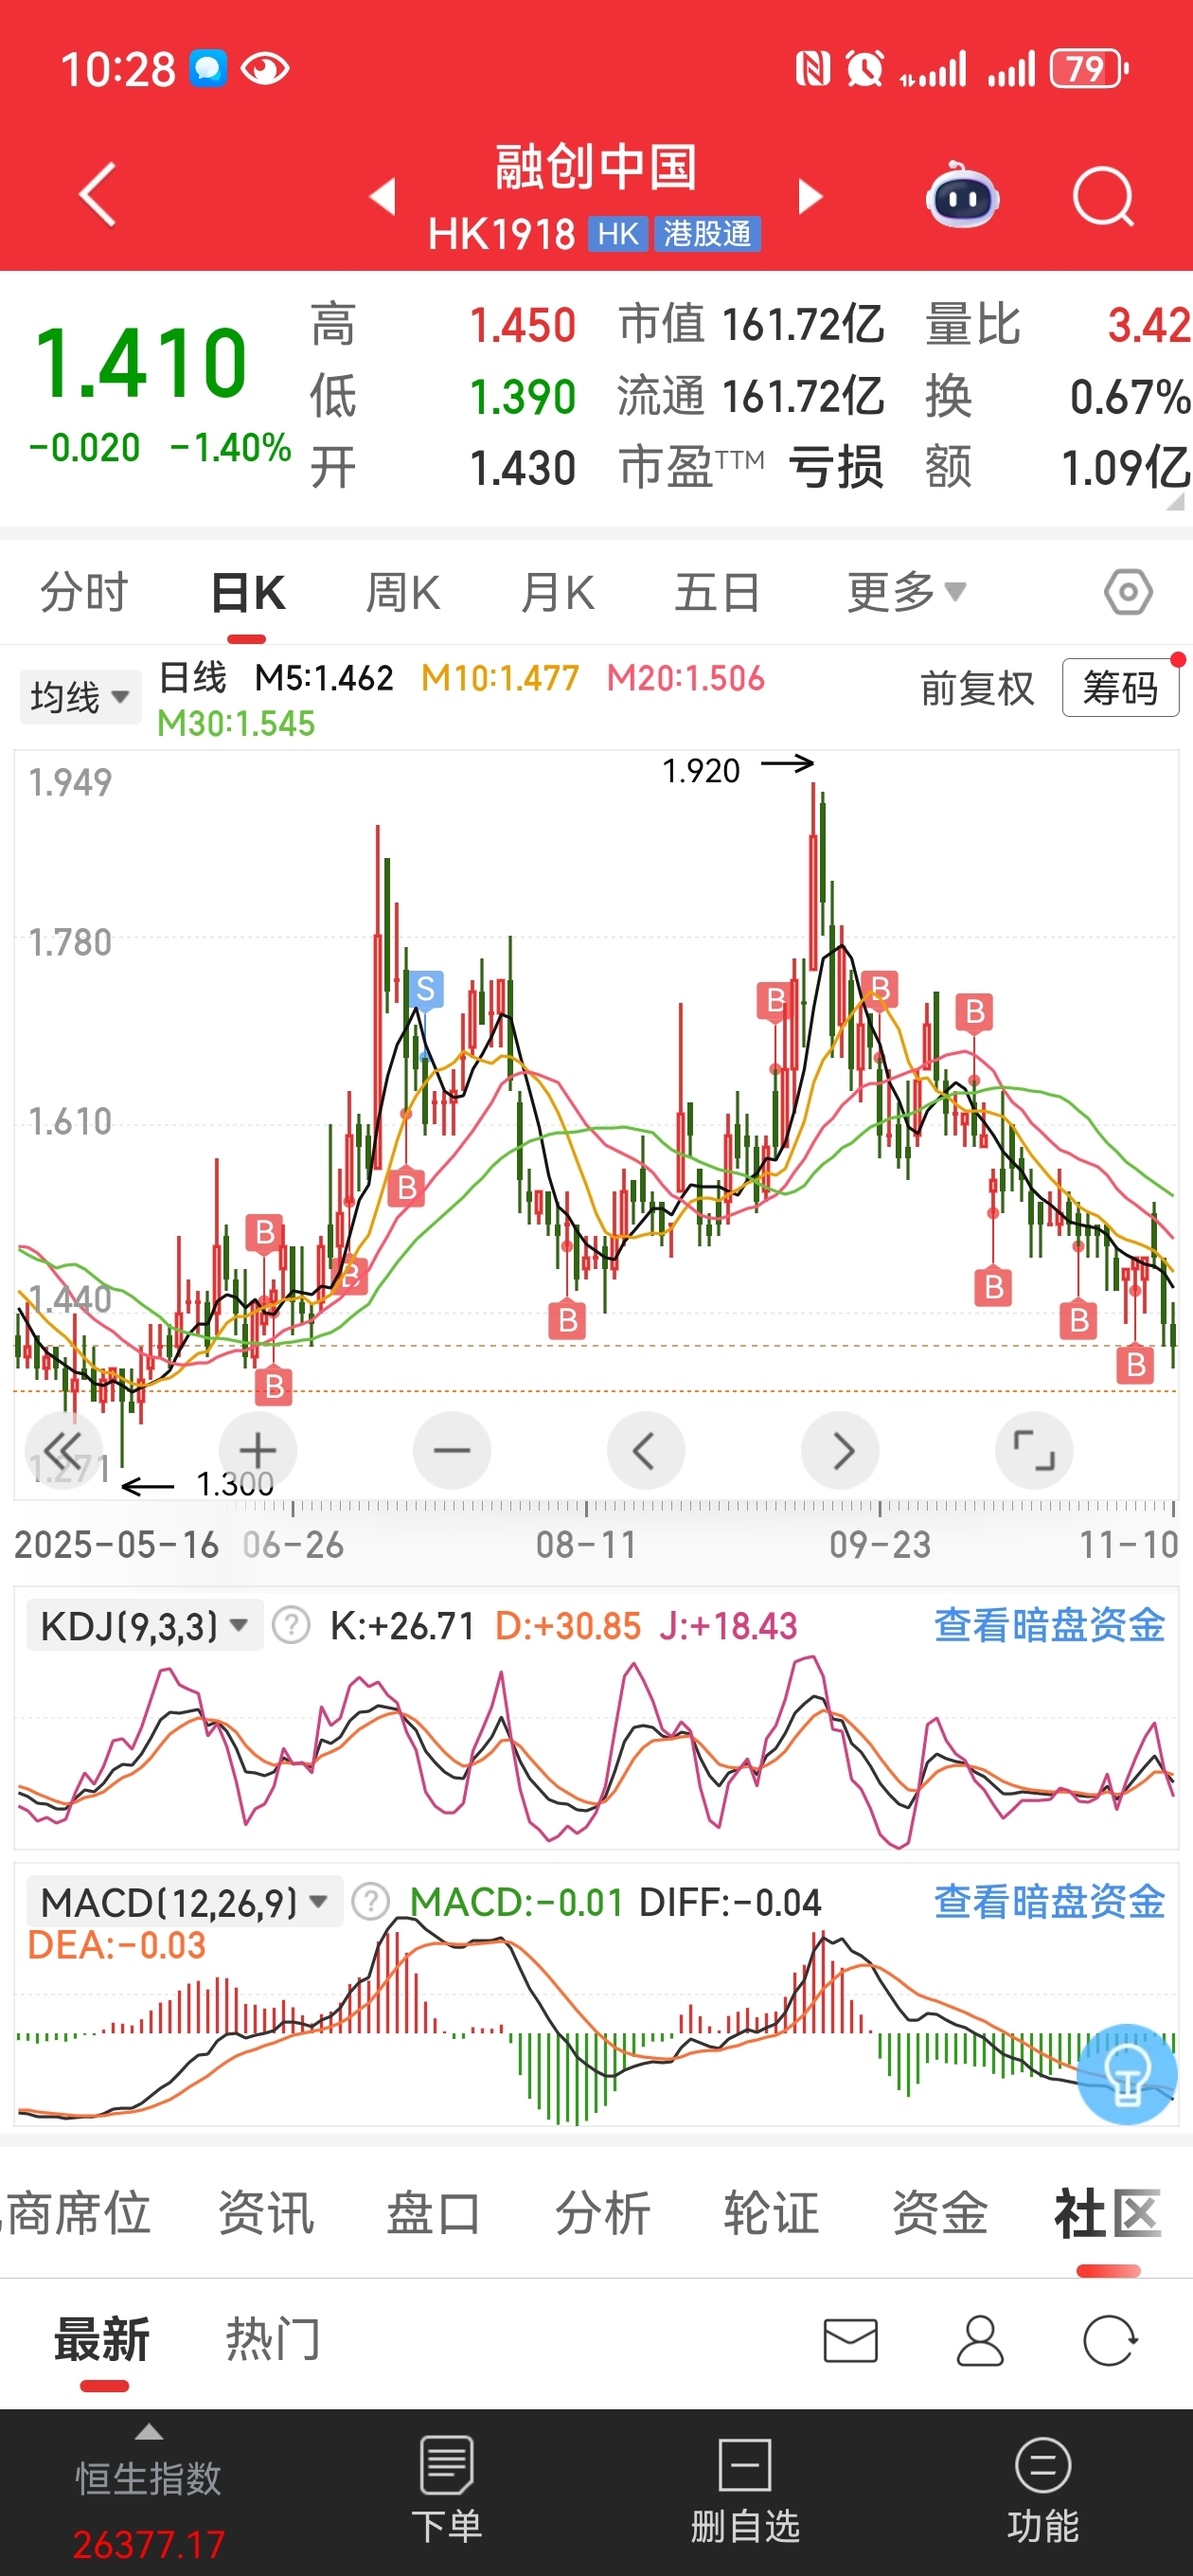The height and width of the screenshot is (2576, 1193).
Task: Select 周K chart tab
Action: click(403, 593)
